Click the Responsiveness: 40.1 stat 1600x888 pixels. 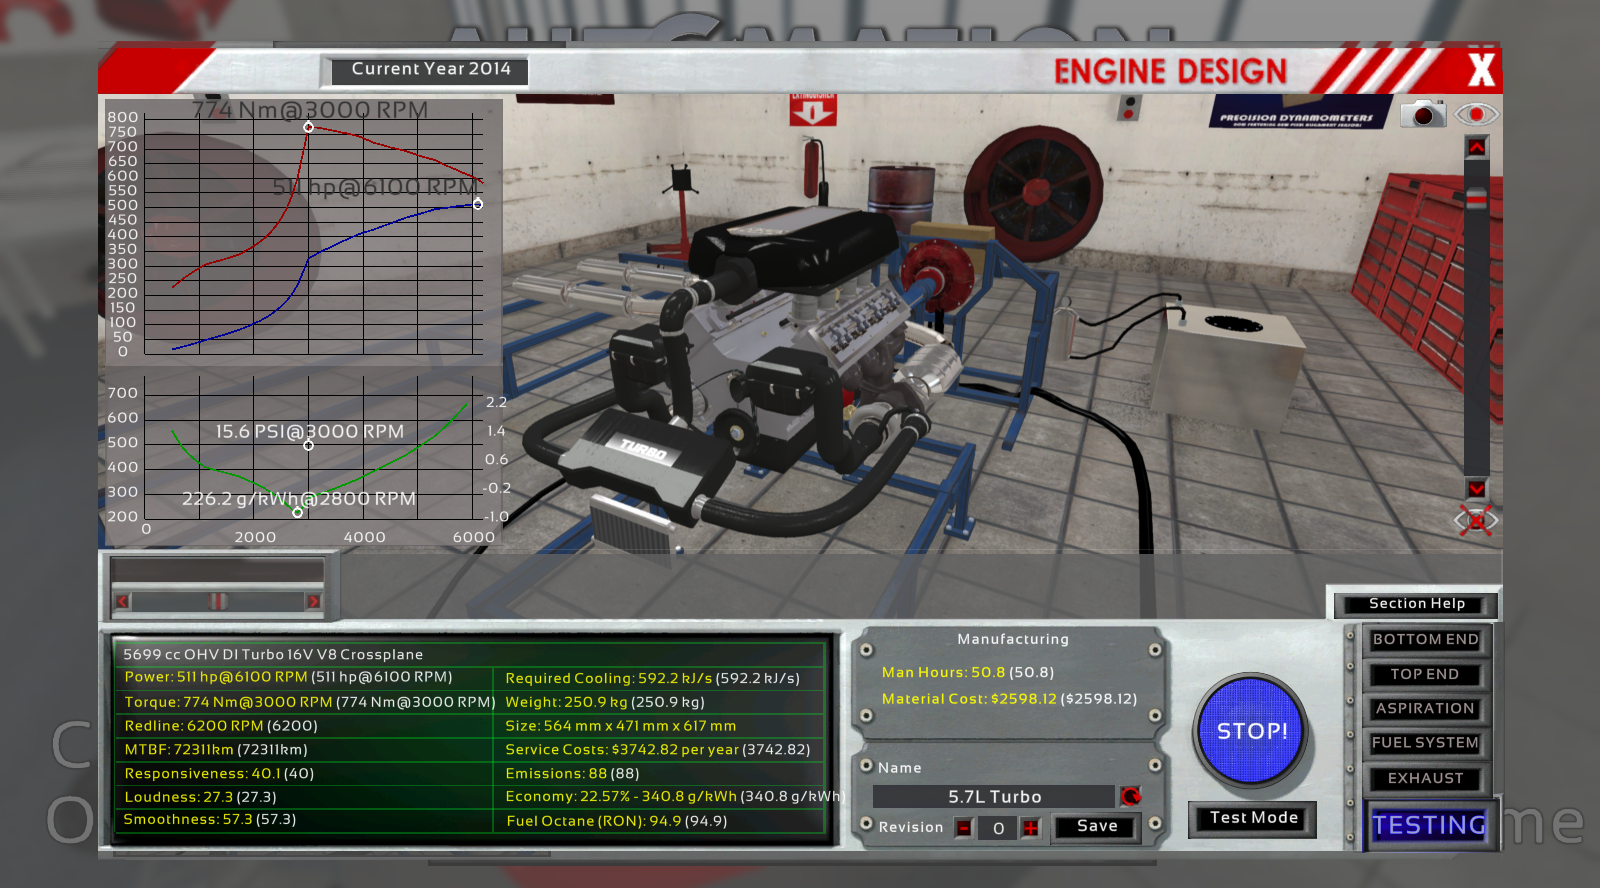click(x=219, y=774)
